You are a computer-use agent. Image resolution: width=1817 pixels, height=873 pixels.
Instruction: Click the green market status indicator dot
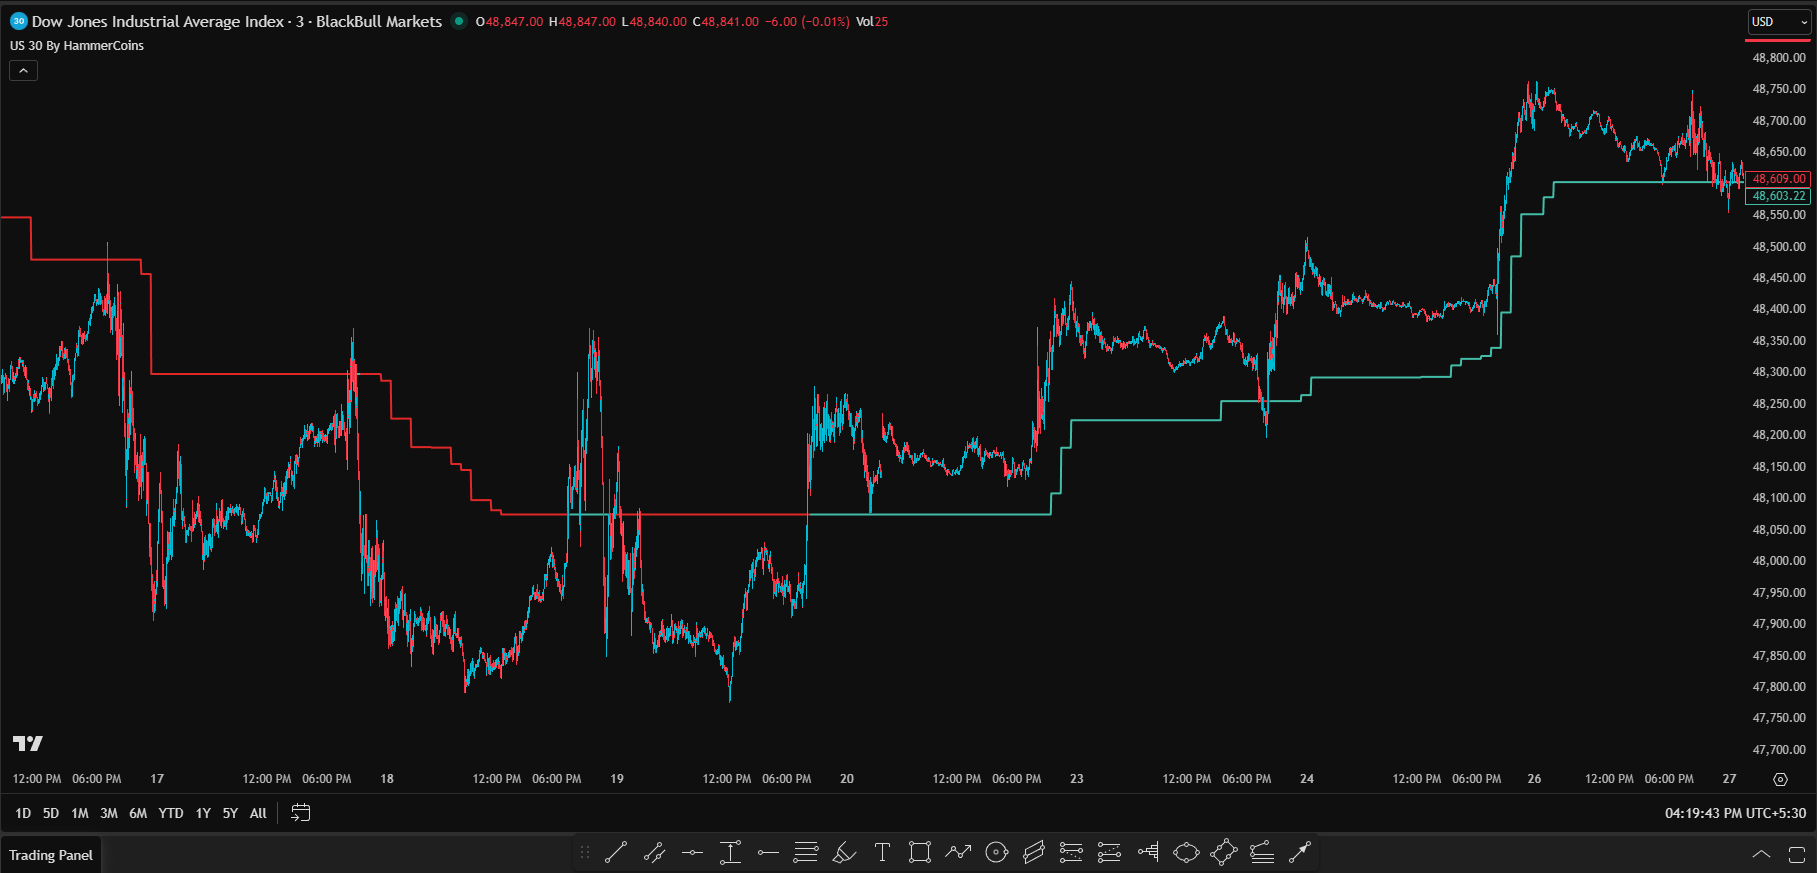[459, 21]
